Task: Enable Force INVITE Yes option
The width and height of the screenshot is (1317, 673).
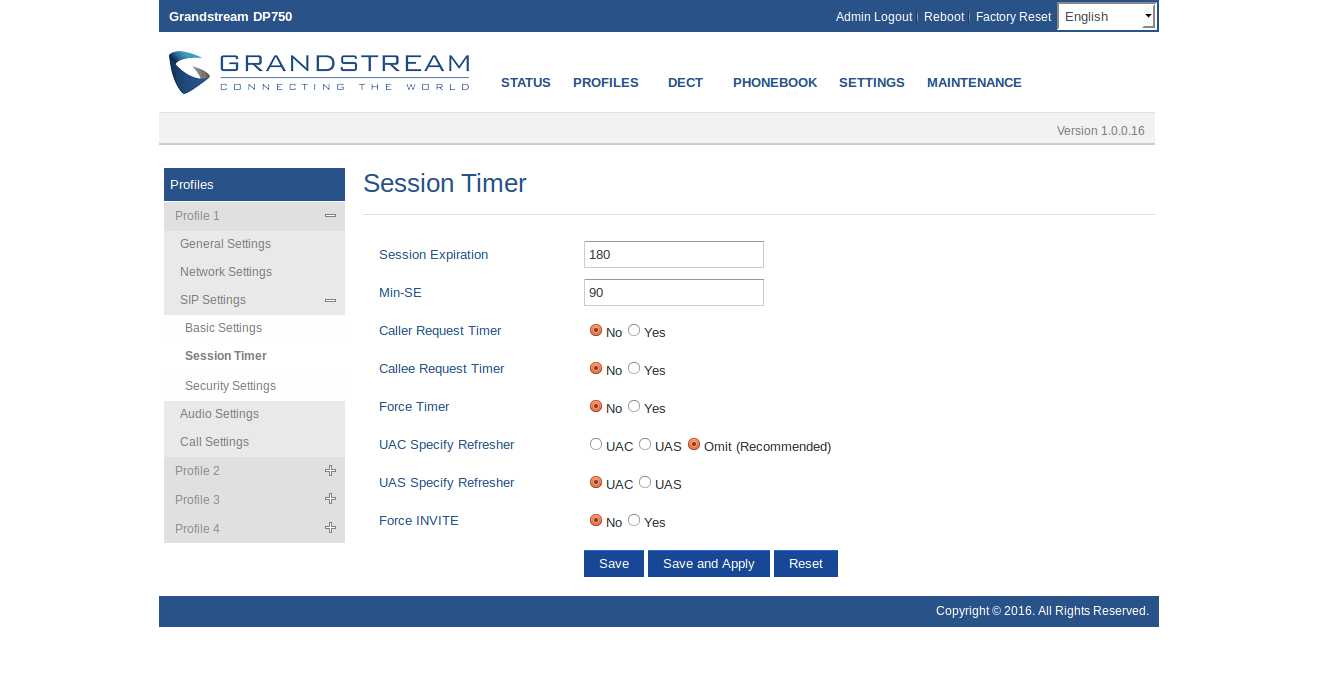Action: pyautogui.click(x=634, y=520)
